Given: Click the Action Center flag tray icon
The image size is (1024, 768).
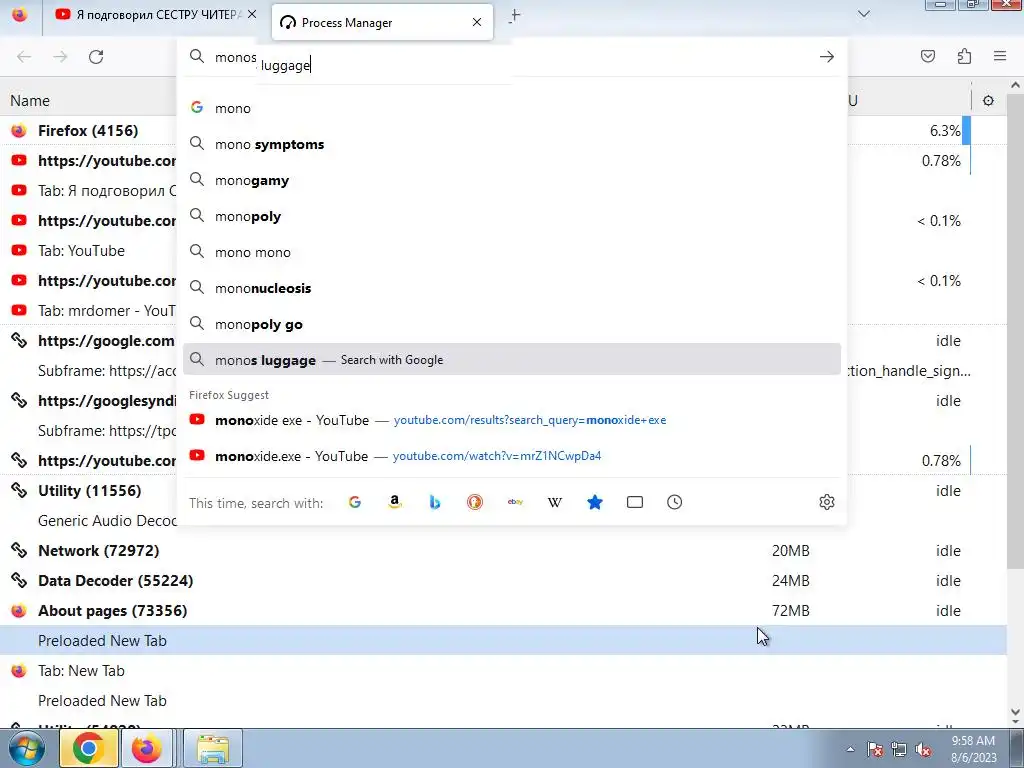Looking at the screenshot, I should [x=875, y=750].
